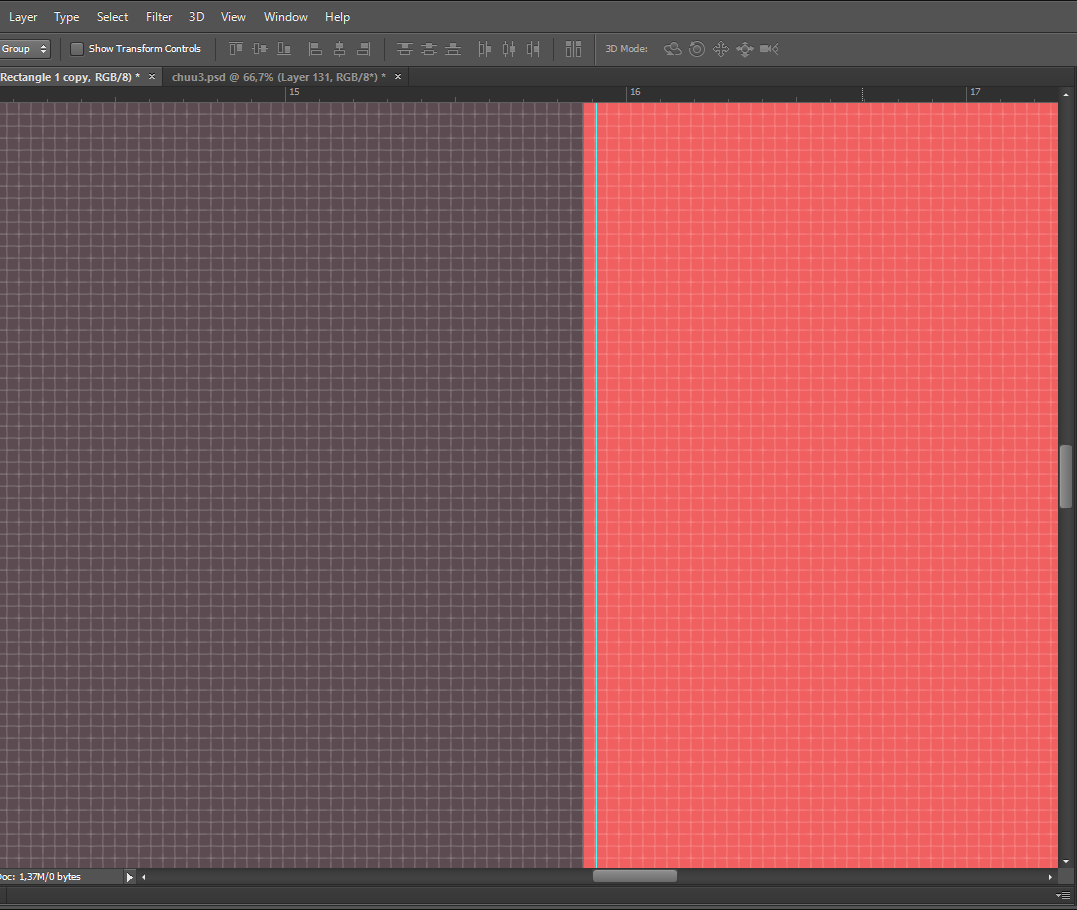Open the Type menu
1077x910 pixels.
(67, 16)
